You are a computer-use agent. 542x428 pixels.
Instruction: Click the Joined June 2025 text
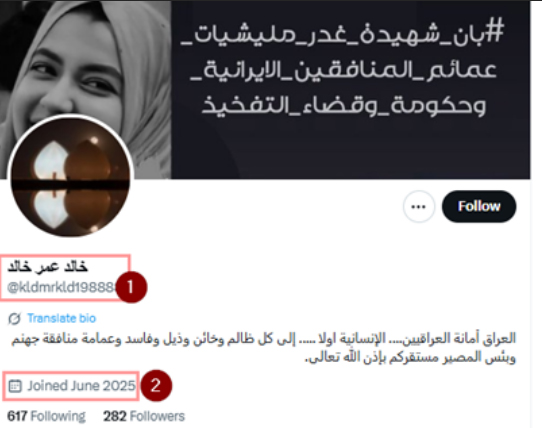click(81, 386)
